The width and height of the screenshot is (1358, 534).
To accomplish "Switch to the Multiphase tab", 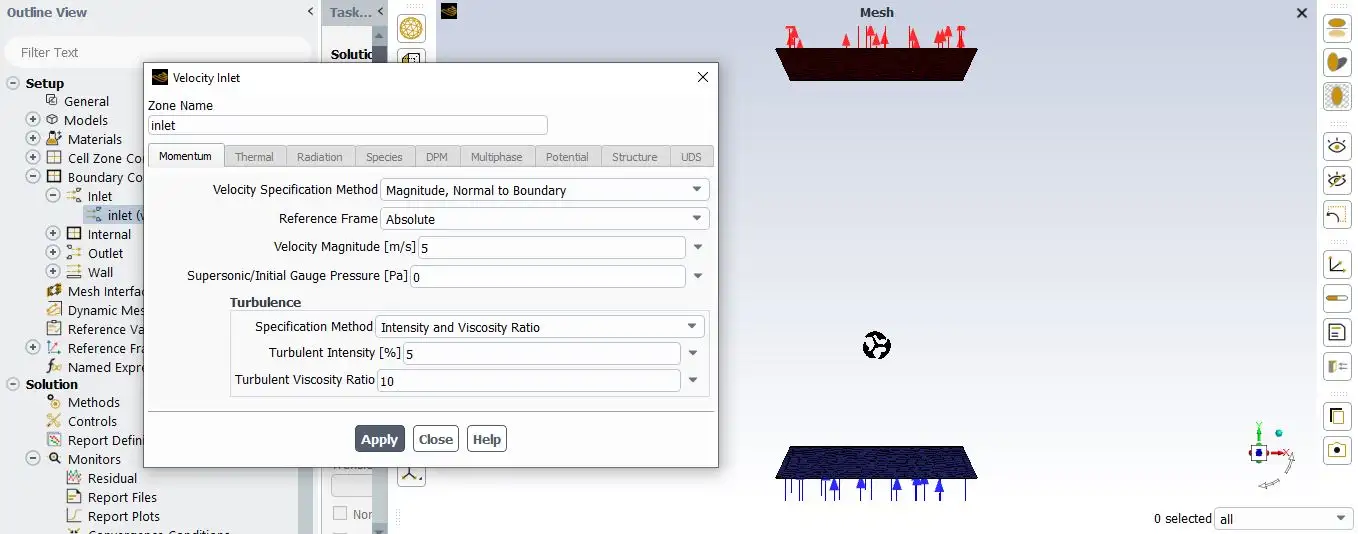I will [x=497, y=157].
